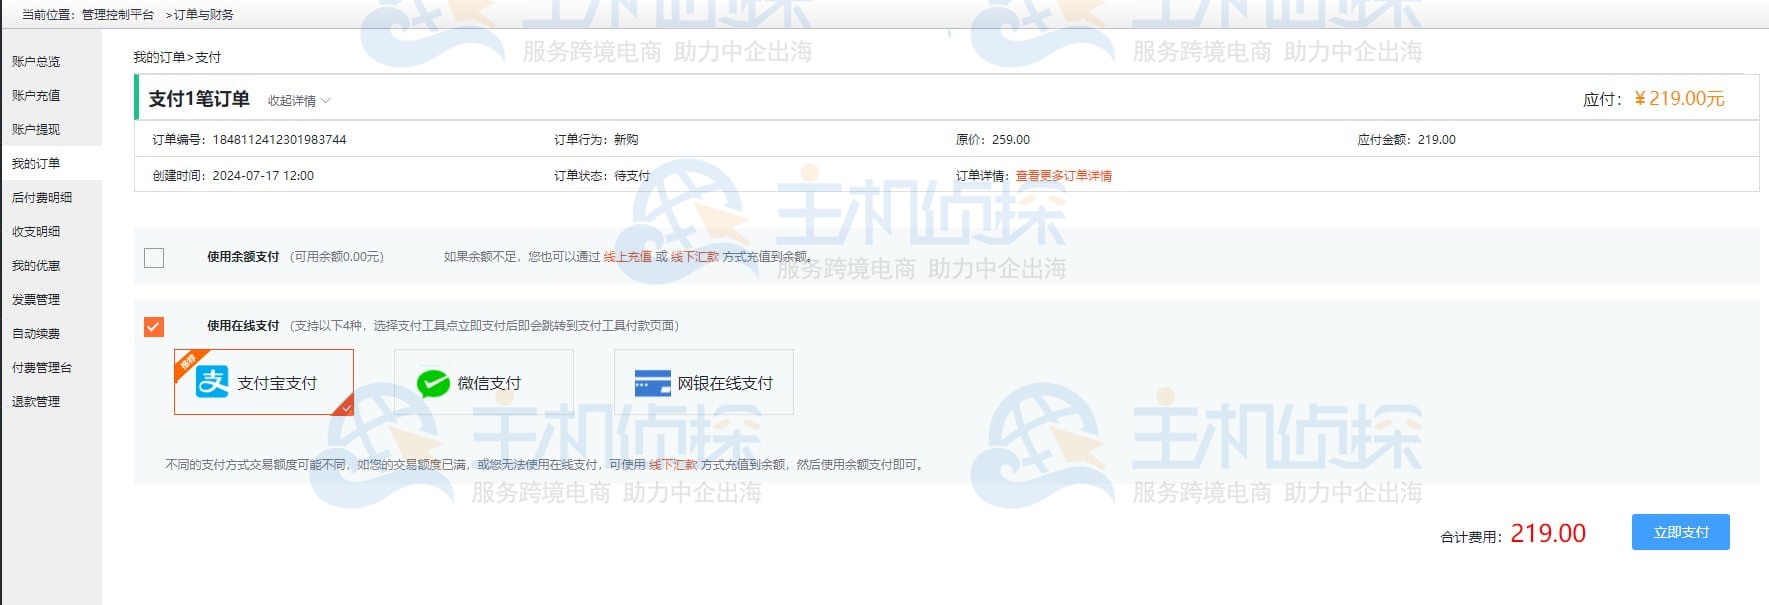Image resolution: width=1769 pixels, height=605 pixels.
Task: Uncheck the 使用在线支付 checkbox
Action: 154,326
